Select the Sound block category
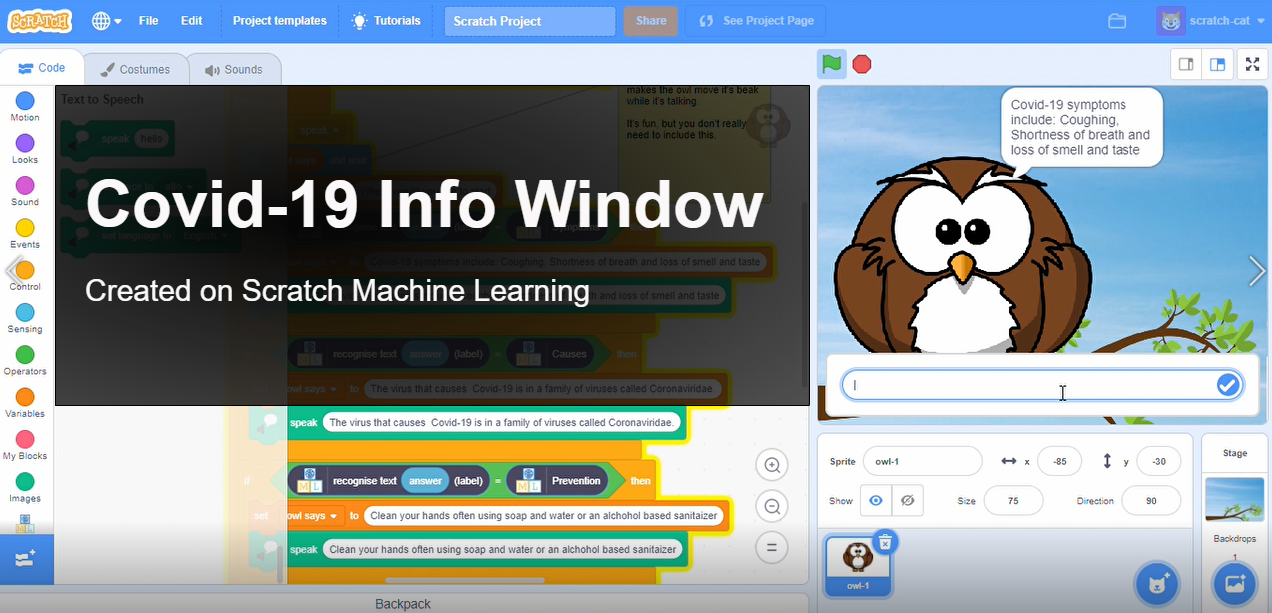This screenshot has height=613, width=1272. 25,191
